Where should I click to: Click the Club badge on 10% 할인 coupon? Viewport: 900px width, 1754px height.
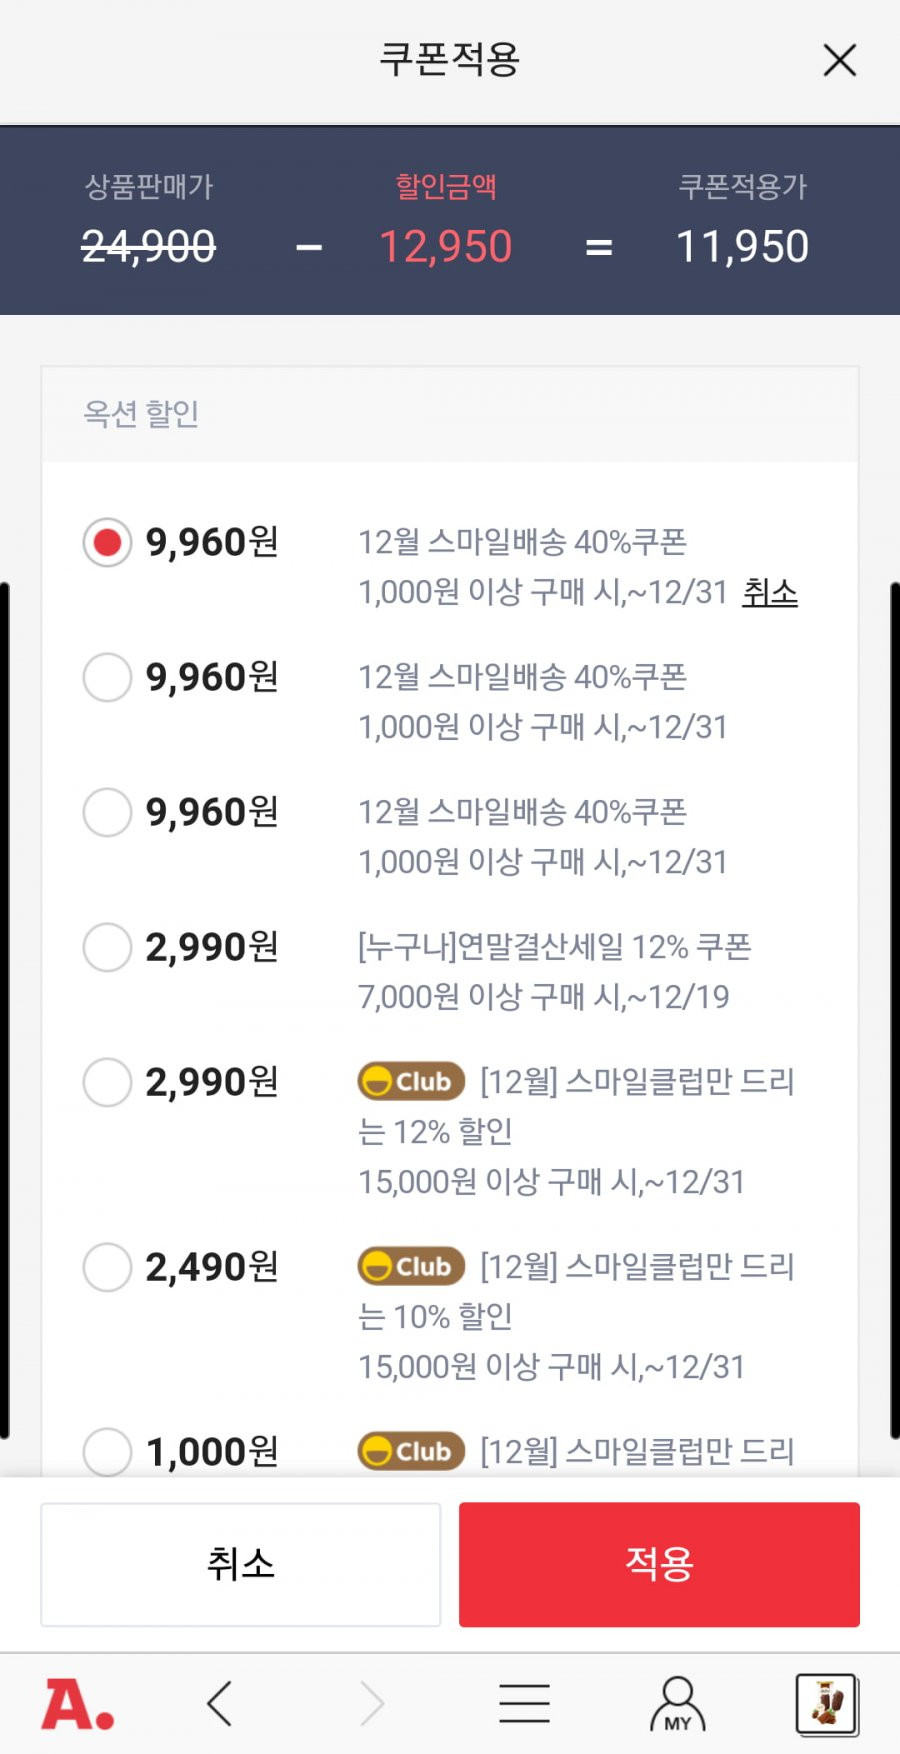coord(411,1266)
